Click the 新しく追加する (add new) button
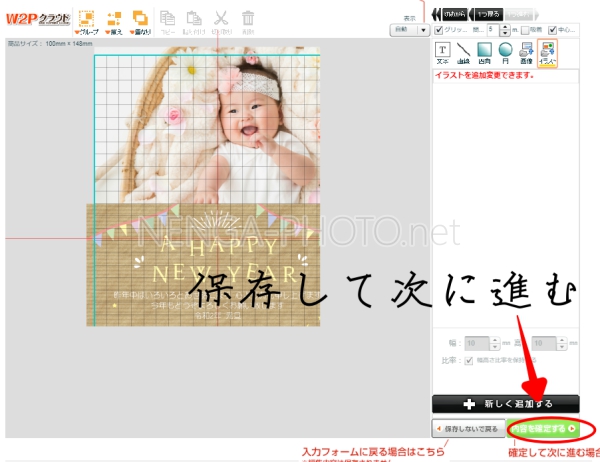Image resolution: width=600 pixels, height=462 pixels. point(506,404)
